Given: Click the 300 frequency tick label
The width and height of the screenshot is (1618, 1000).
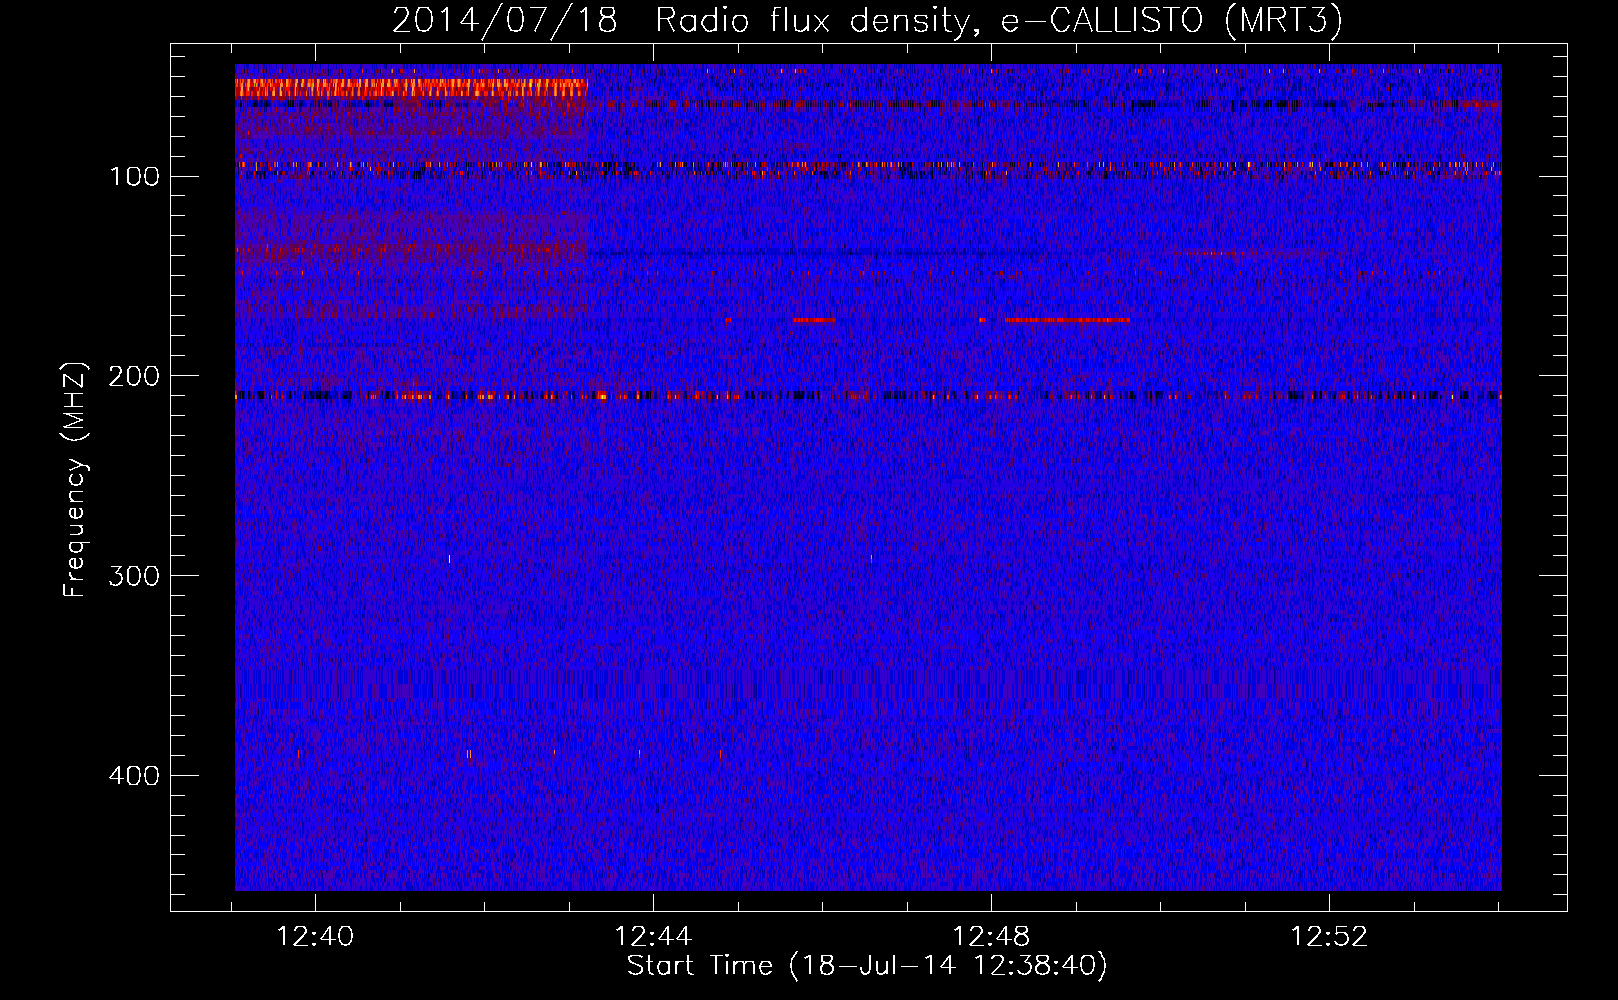Looking at the screenshot, I should tap(134, 576).
